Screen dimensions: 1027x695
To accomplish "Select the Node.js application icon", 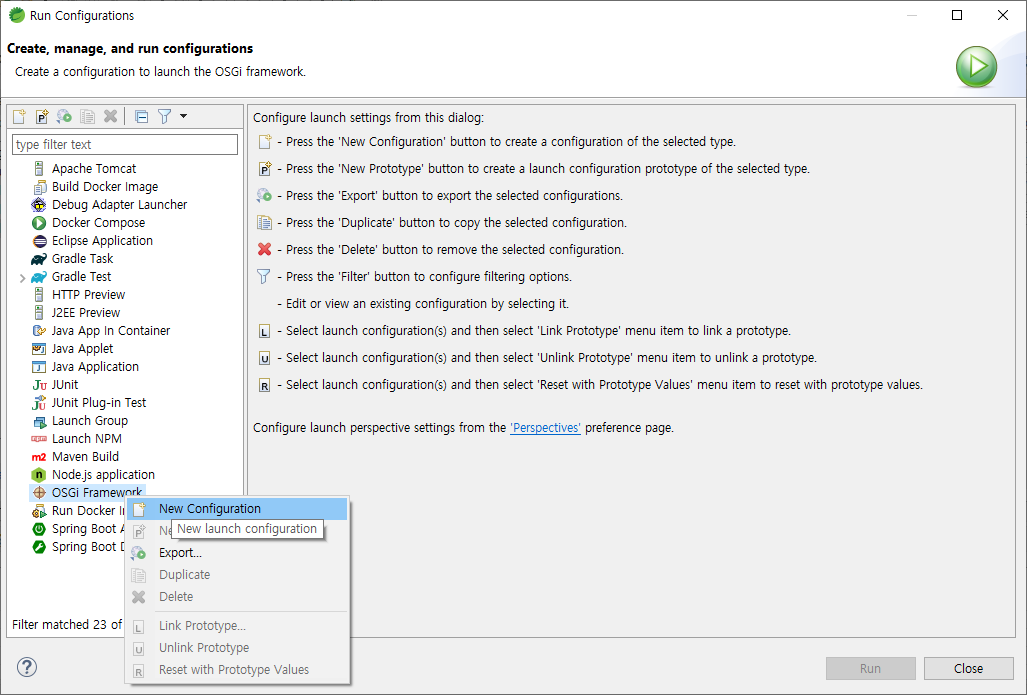I will (39, 475).
